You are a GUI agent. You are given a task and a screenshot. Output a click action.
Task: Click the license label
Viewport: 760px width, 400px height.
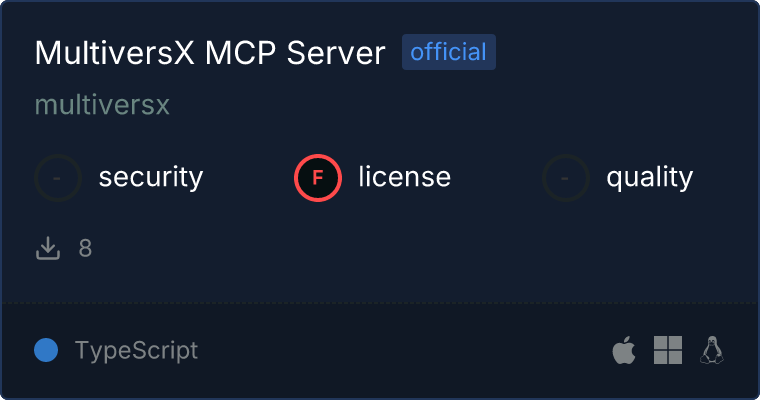point(405,176)
